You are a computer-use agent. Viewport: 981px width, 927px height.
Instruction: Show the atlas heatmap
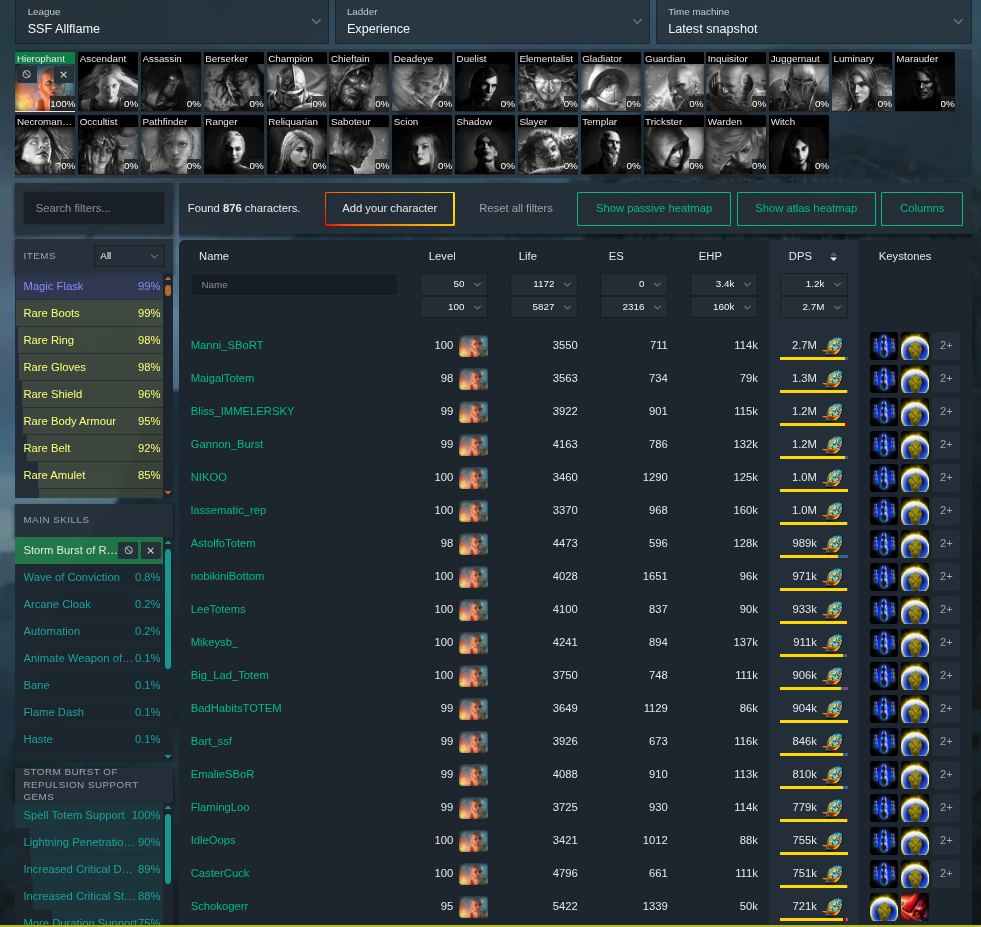click(x=806, y=208)
